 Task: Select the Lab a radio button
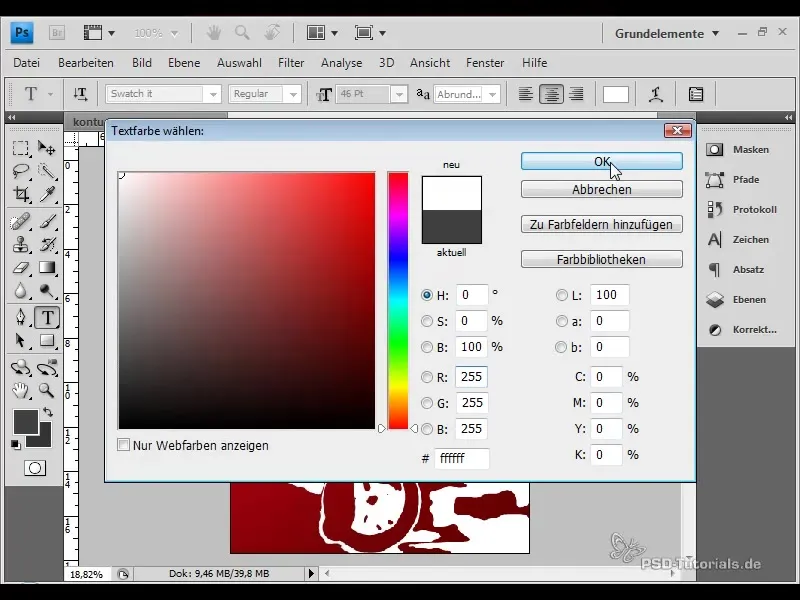click(562, 321)
